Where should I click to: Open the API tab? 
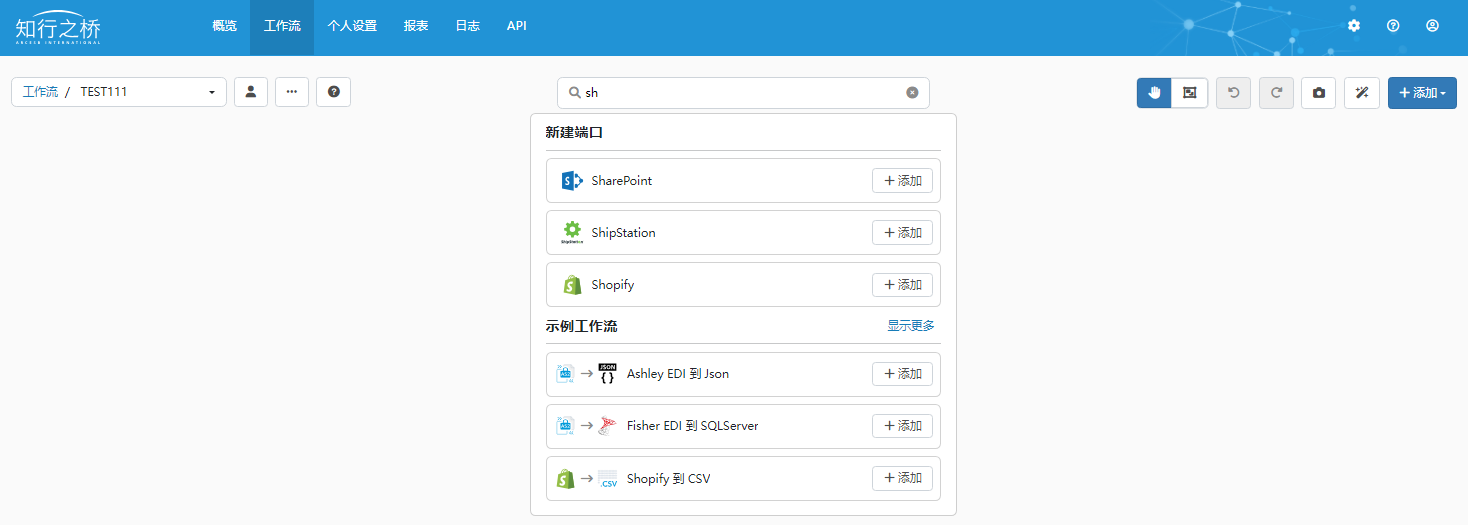[516, 26]
